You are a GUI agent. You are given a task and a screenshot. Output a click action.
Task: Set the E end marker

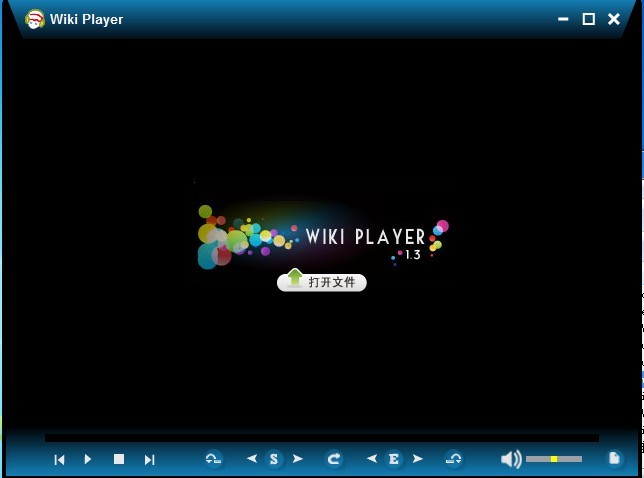point(394,459)
